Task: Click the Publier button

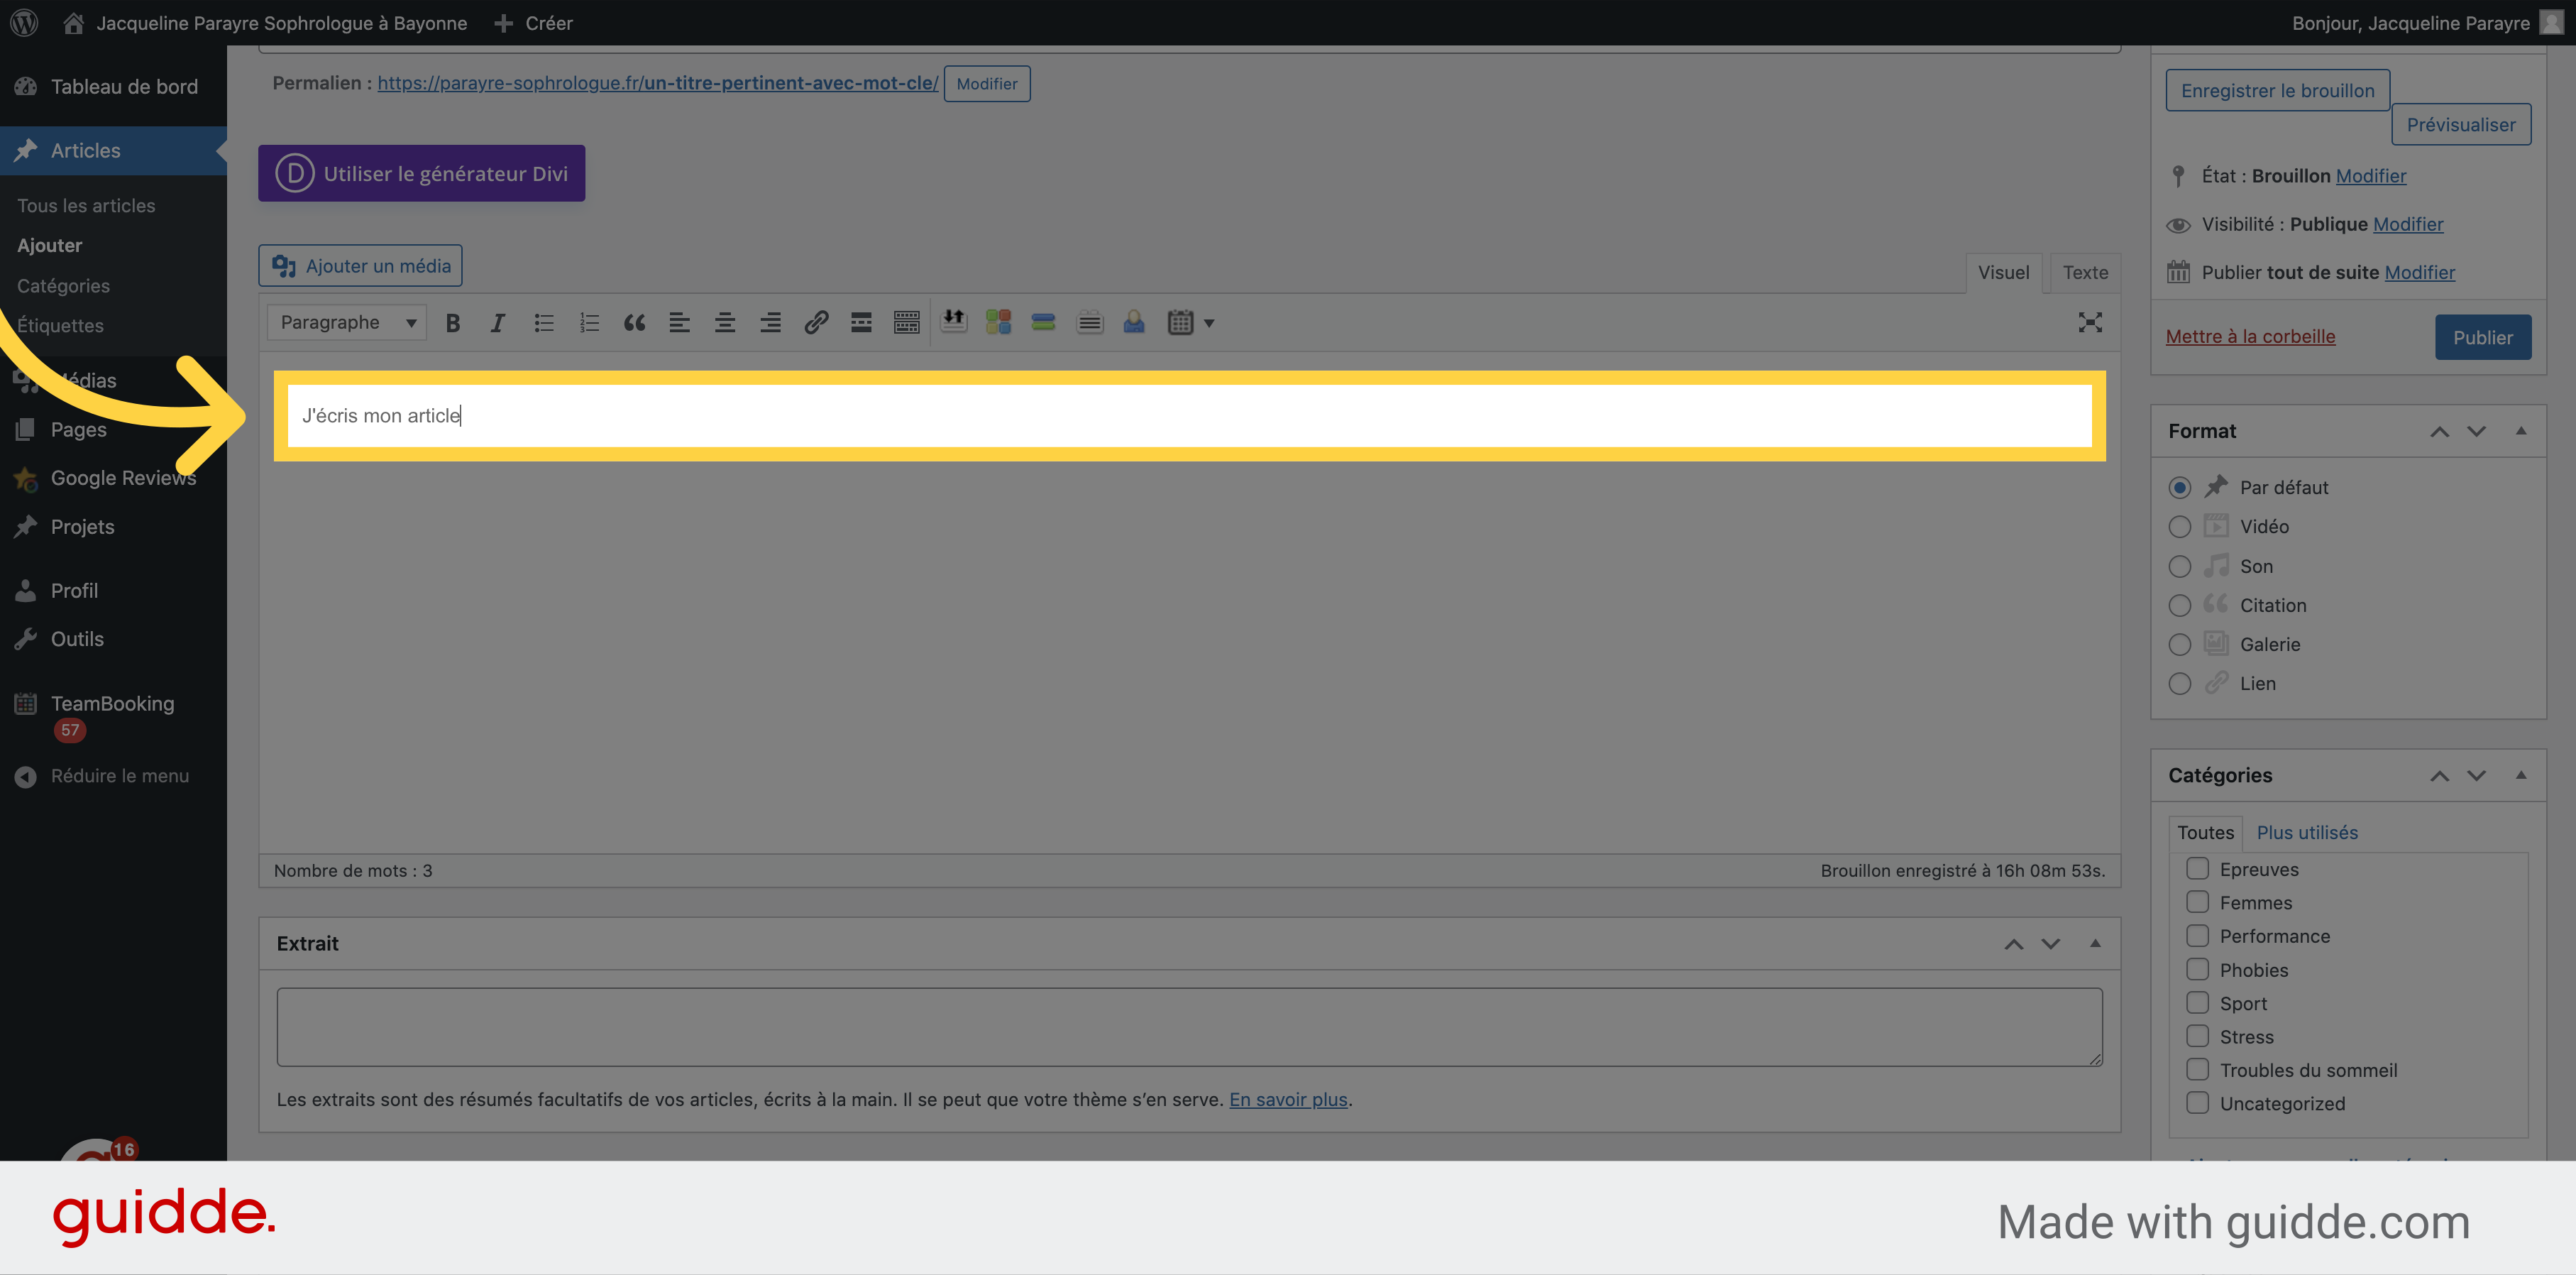Action: [x=2481, y=336]
